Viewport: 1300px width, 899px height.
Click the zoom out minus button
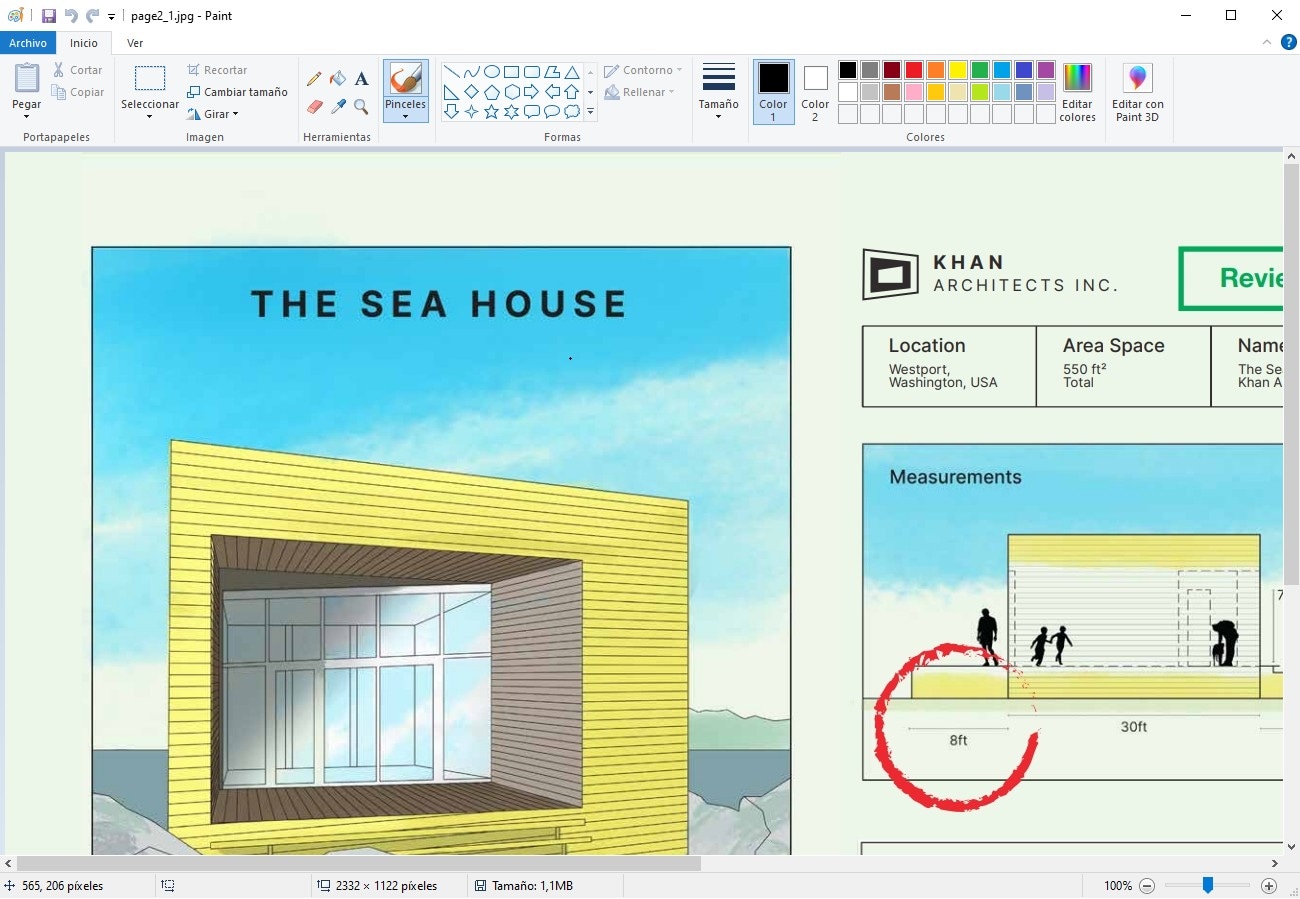pyautogui.click(x=1147, y=886)
